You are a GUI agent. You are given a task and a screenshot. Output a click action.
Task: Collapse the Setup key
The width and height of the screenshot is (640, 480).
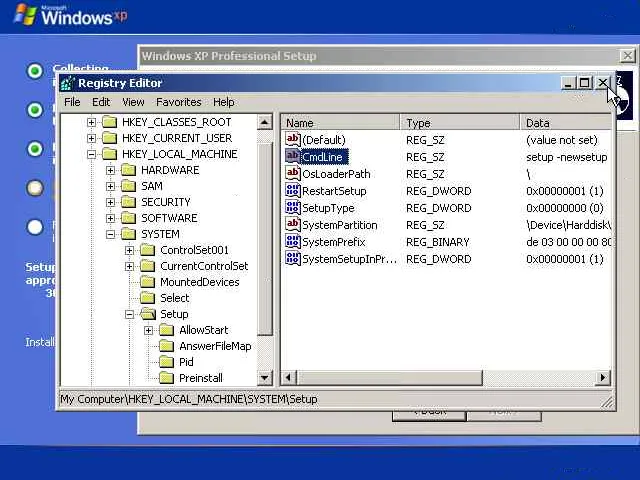(129, 314)
